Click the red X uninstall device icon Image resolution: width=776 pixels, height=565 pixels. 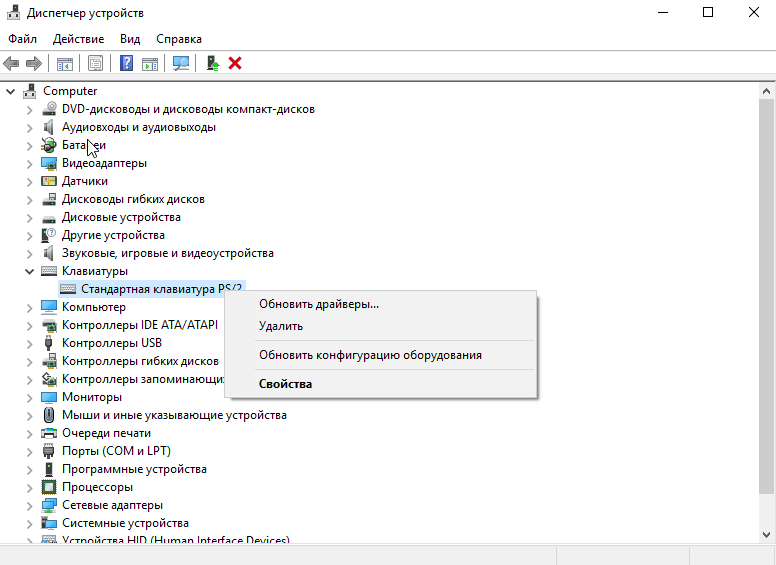[x=235, y=63]
